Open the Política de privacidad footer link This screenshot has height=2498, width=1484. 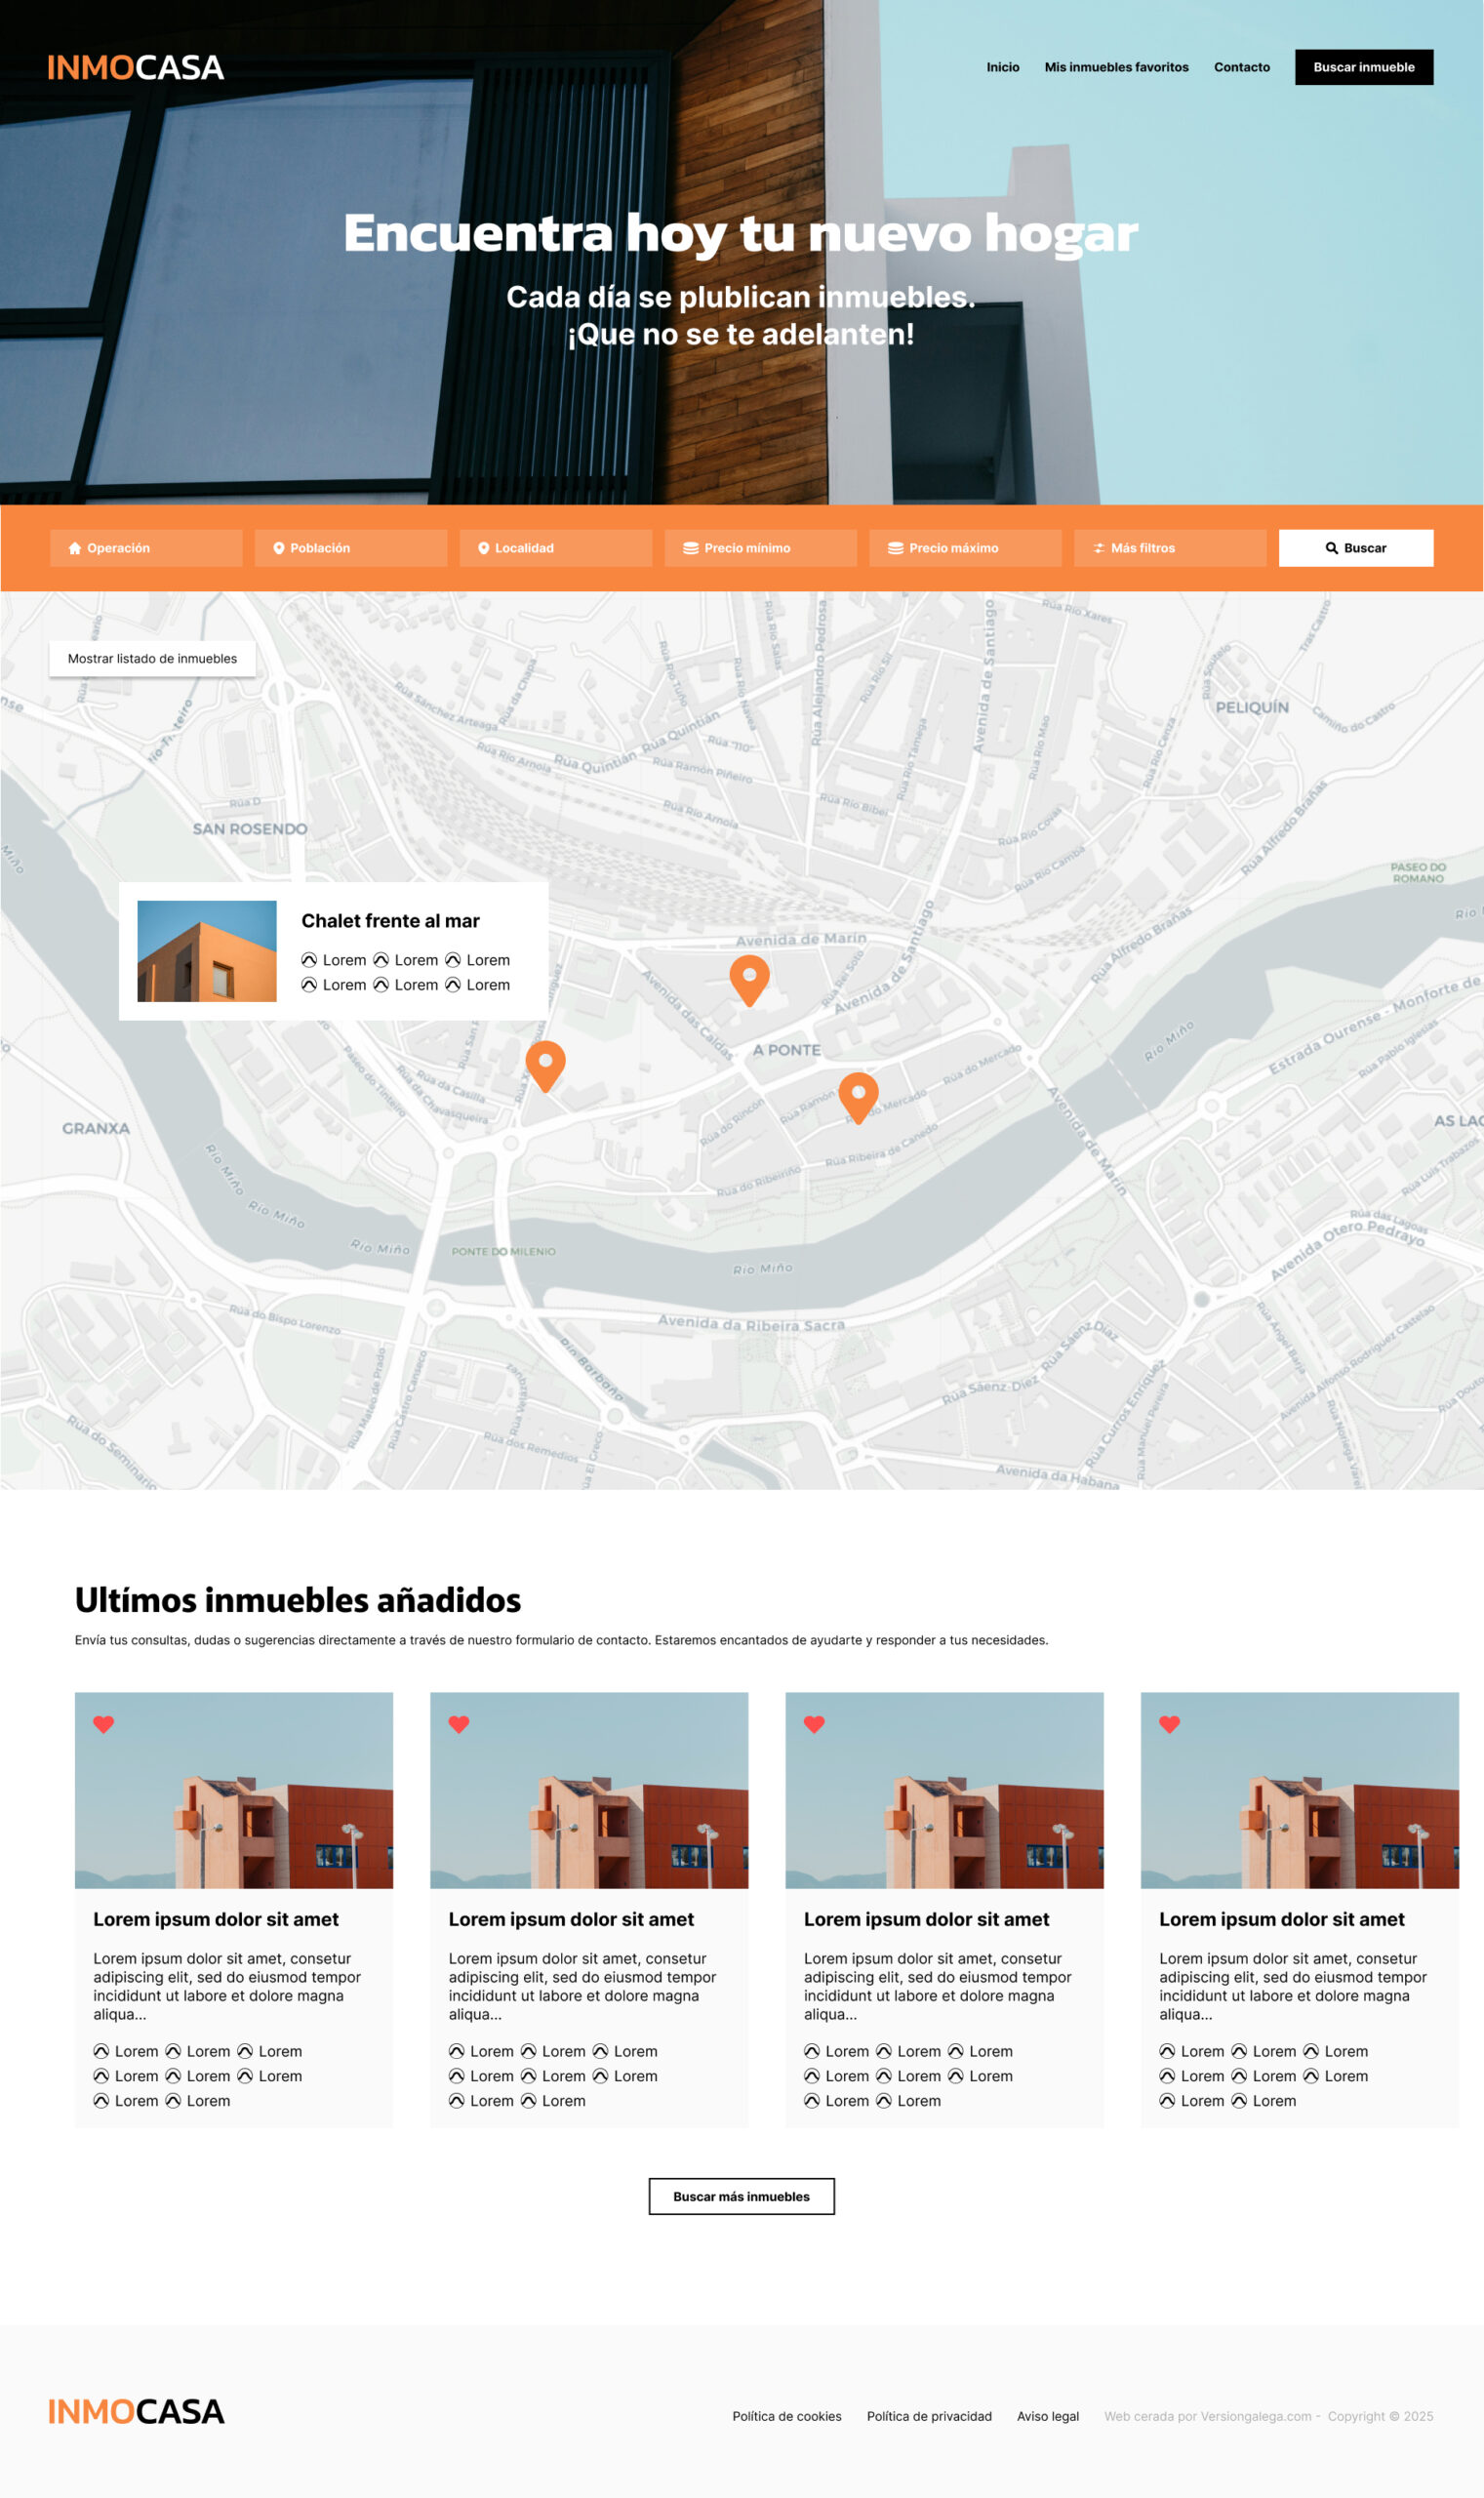pos(929,2416)
